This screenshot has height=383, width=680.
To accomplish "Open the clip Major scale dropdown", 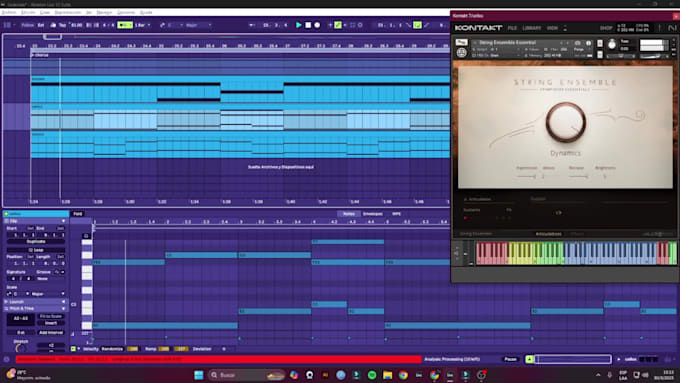I will pyautogui.click(x=48, y=294).
